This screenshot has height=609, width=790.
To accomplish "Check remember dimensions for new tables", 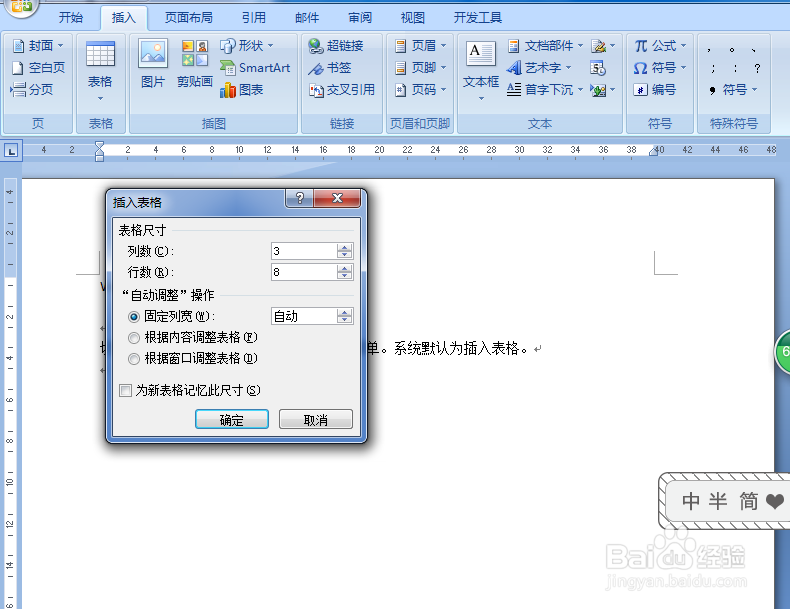I will [190, 390].
